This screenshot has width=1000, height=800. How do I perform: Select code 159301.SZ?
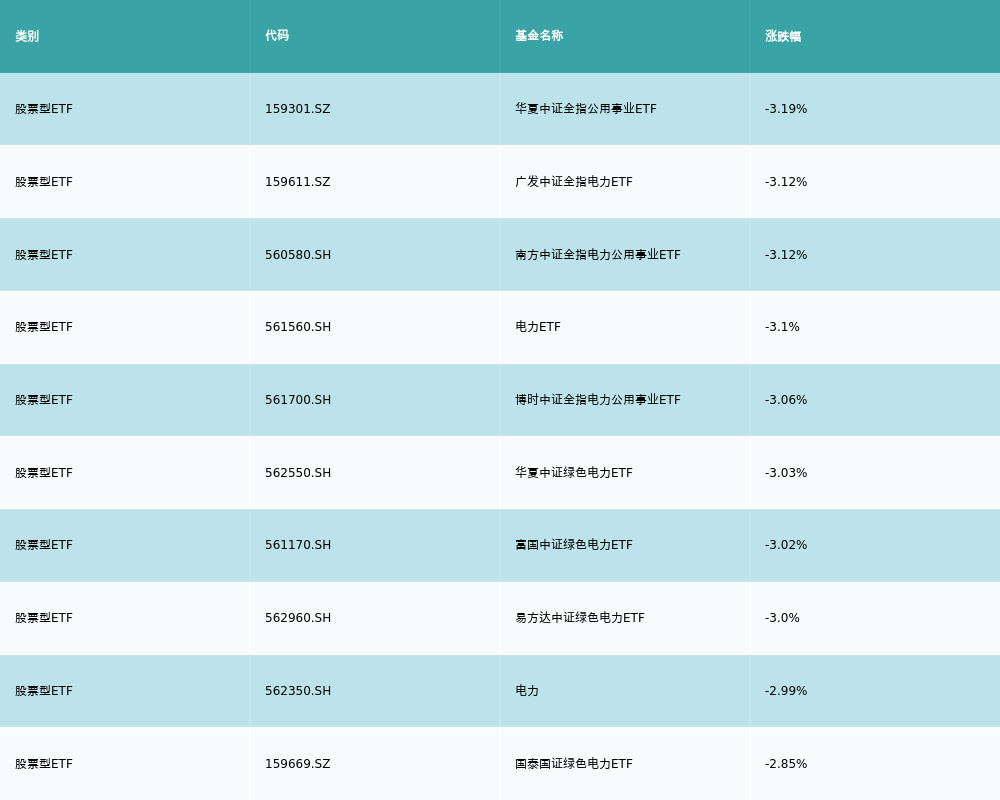pyautogui.click(x=297, y=109)
